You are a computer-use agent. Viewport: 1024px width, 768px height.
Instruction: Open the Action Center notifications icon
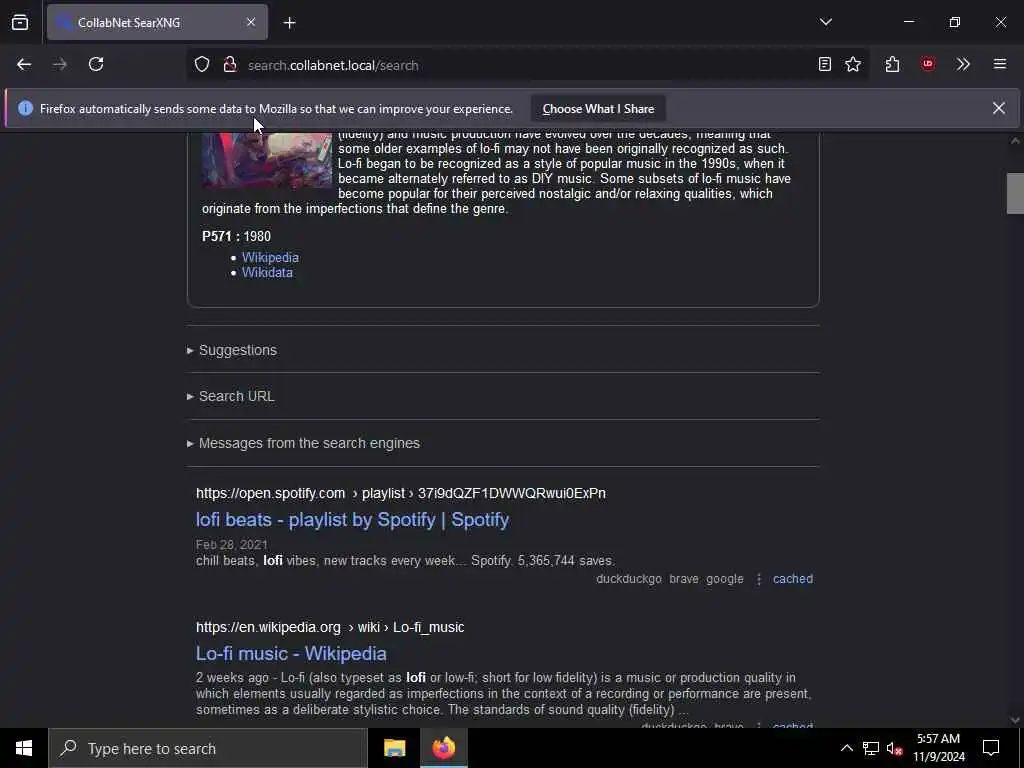click(x=991, y=748)
